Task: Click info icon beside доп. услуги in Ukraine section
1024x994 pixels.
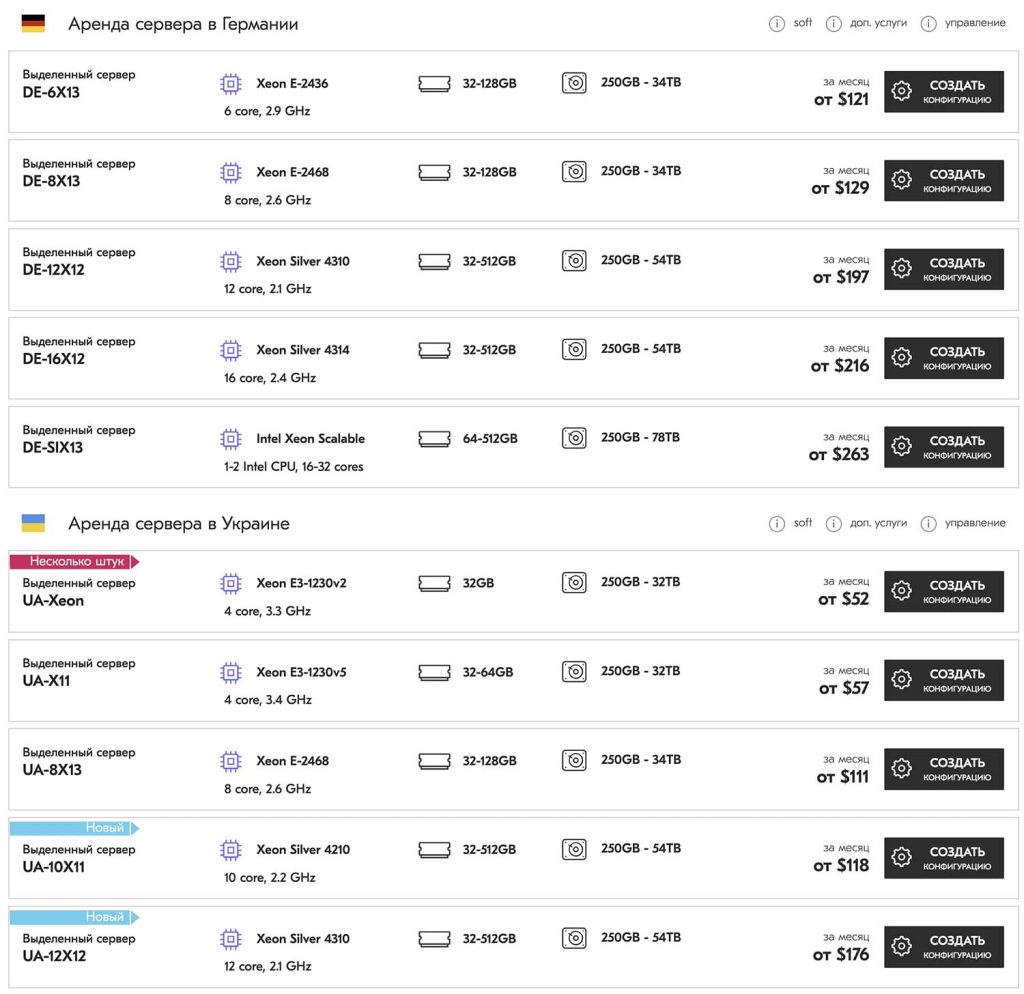Action: click(x=833, y=524)
